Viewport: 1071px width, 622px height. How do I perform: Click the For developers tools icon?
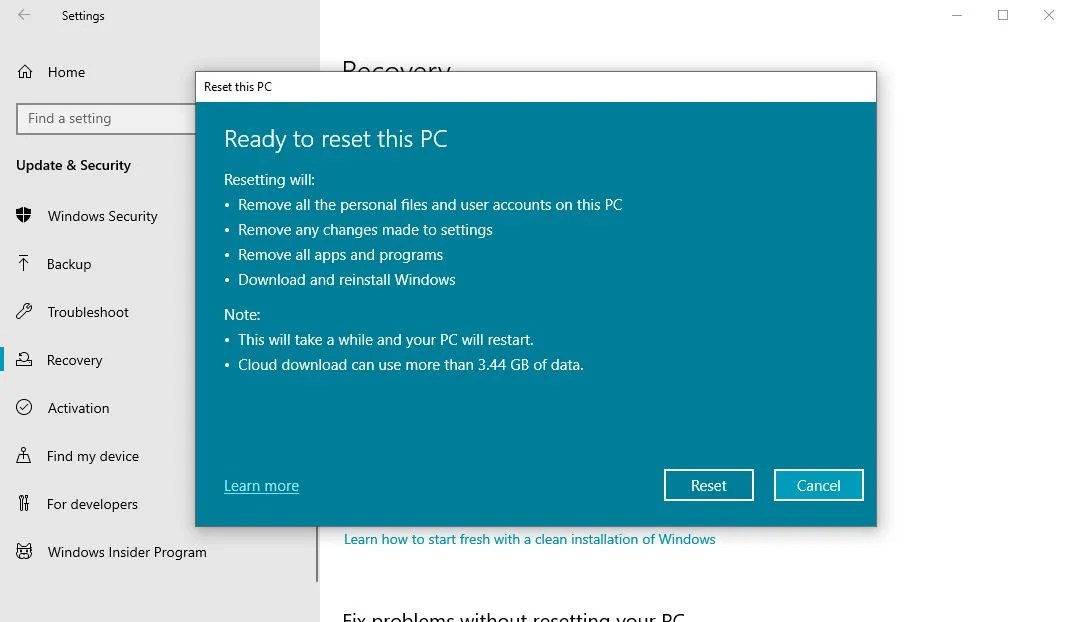click(x=24, y=503)
